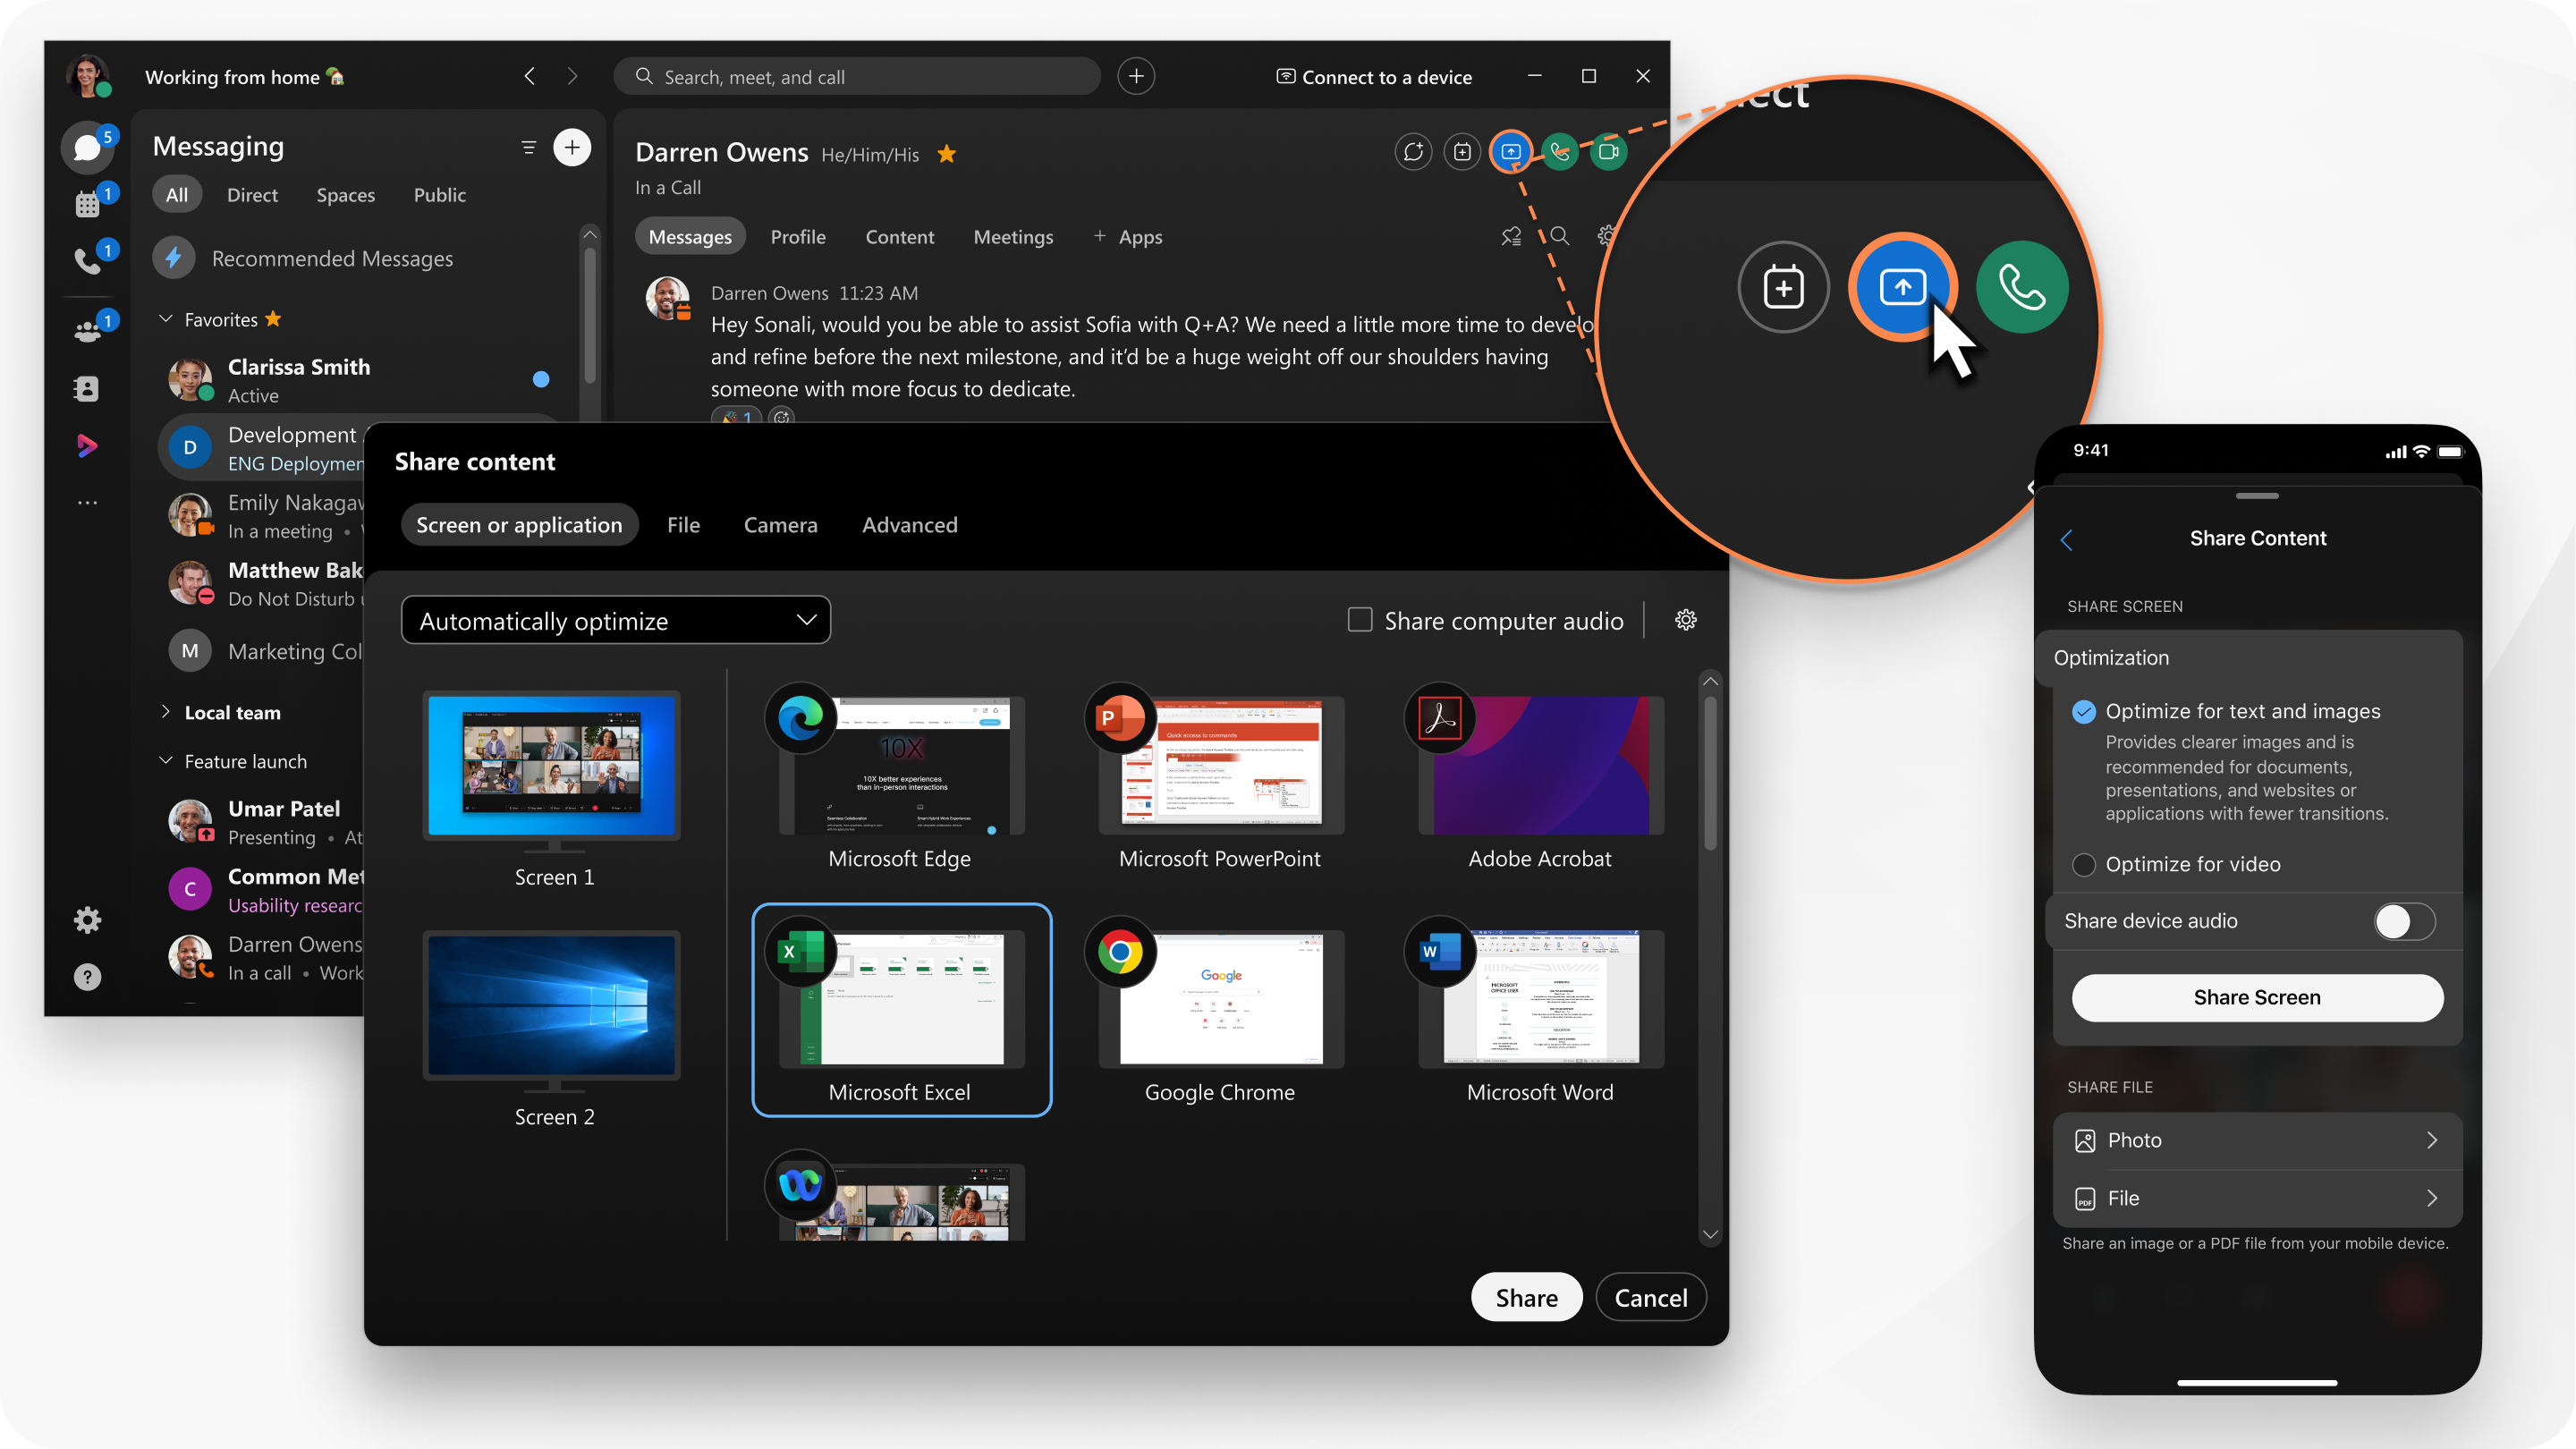Click the search icon in contact header
This screenshot has height=1449, width=2576.
pyautogui.click(x=1557, y=235)
